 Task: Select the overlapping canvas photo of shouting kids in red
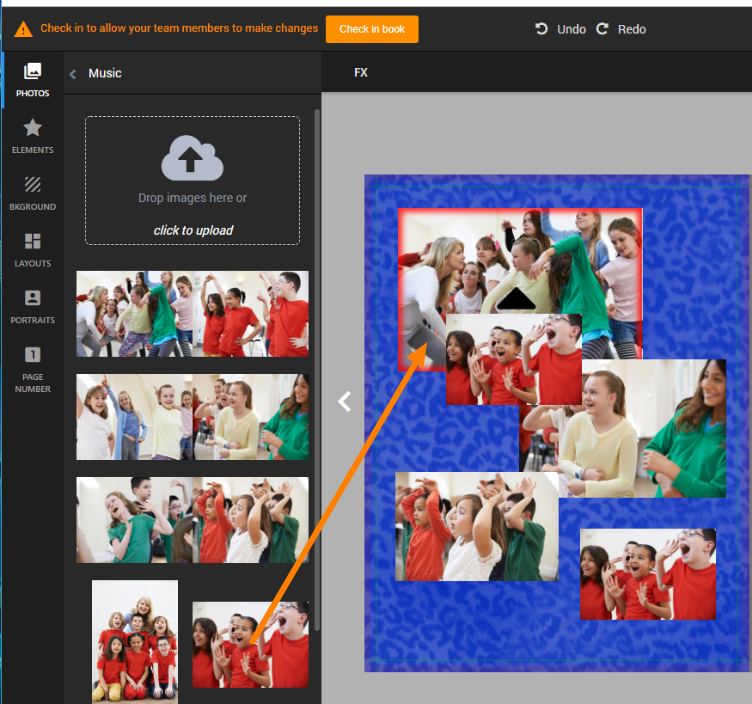pyautogui.click(x=514, y=360)
